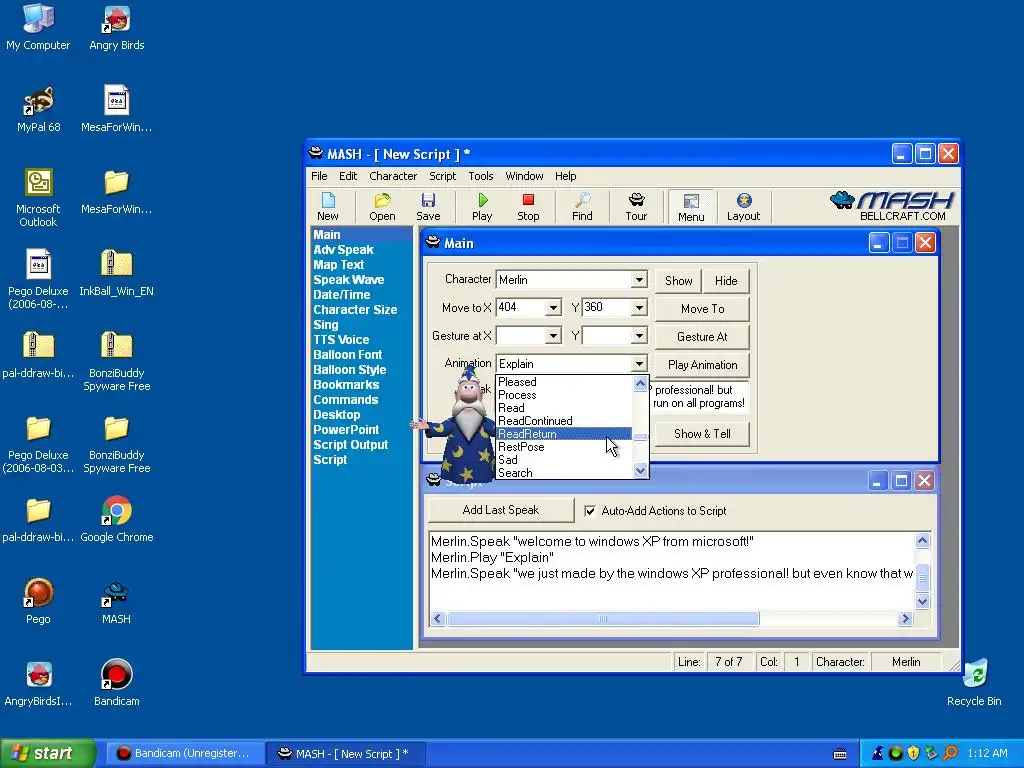The width and height of the screenshot is (1024, 768).
Task: Open the Find toolbar icon
Action: click(582, 206)
